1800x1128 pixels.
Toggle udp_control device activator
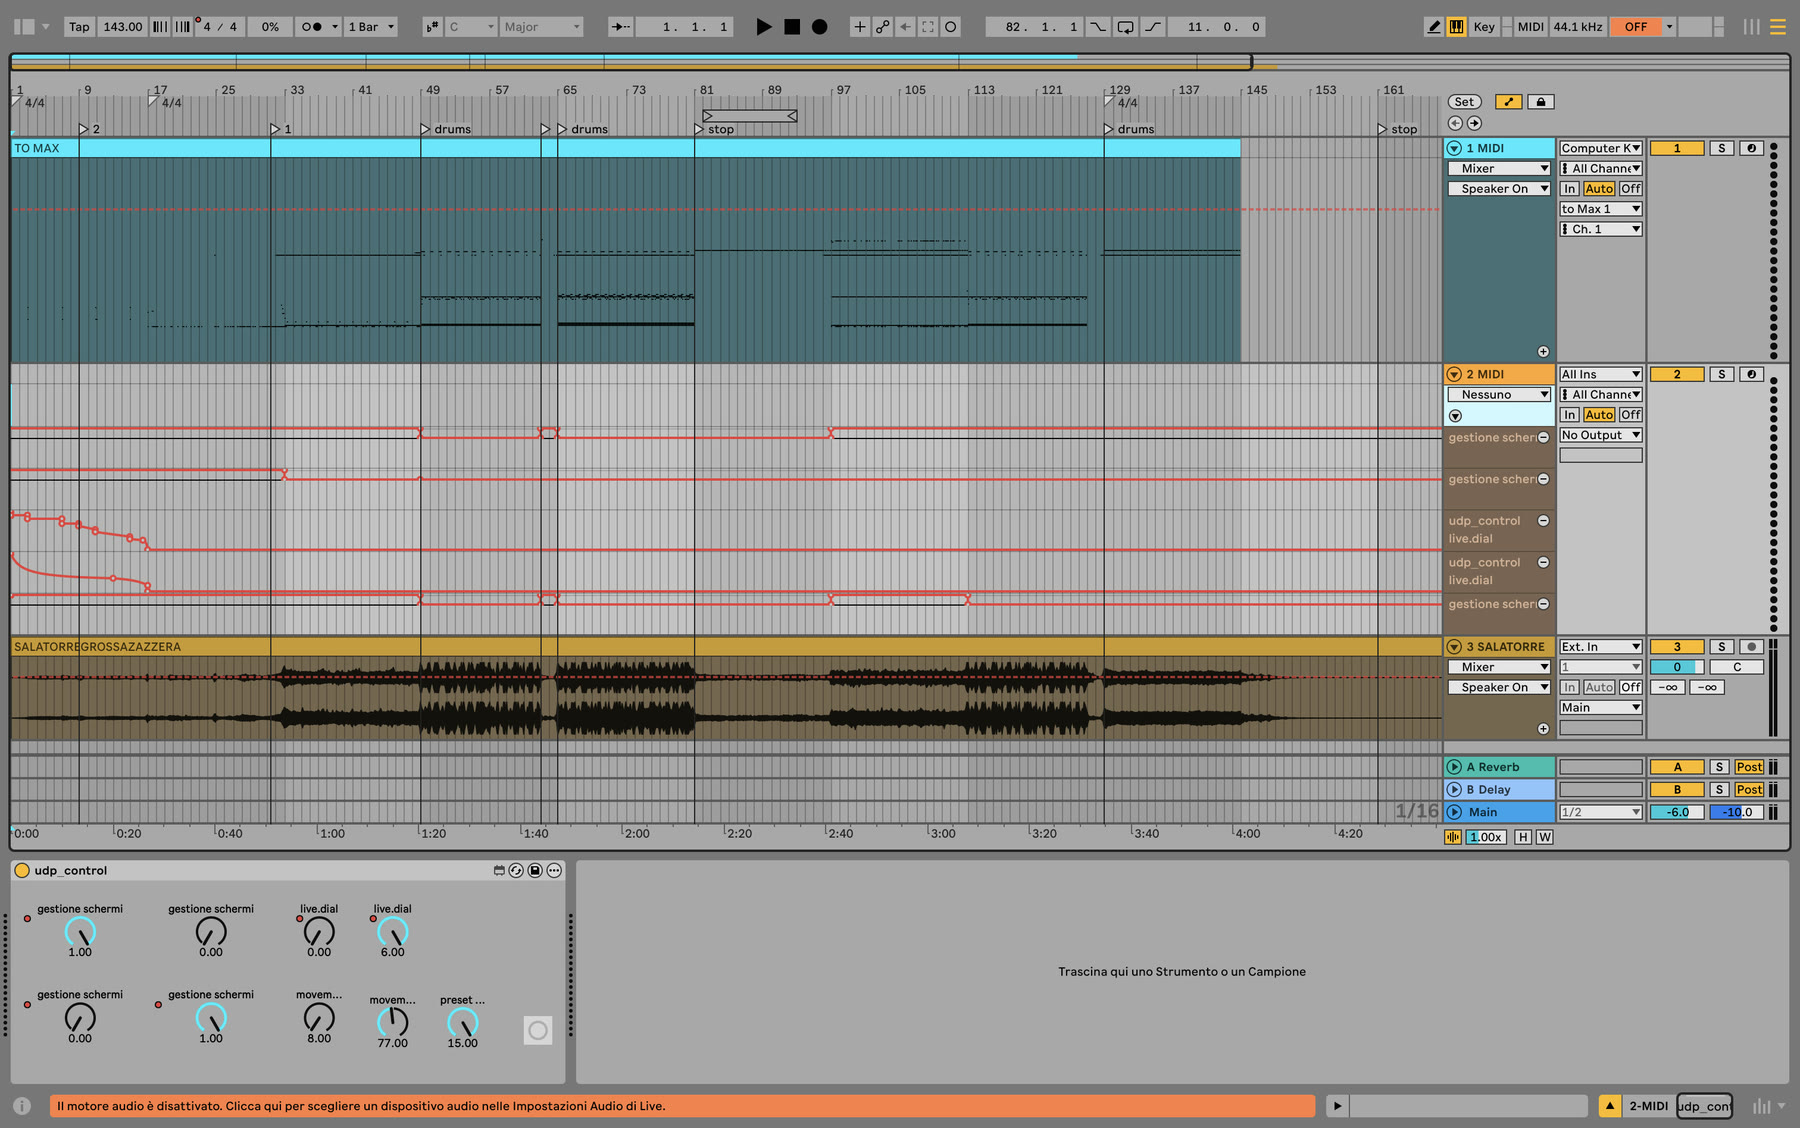tap(22, 870)
